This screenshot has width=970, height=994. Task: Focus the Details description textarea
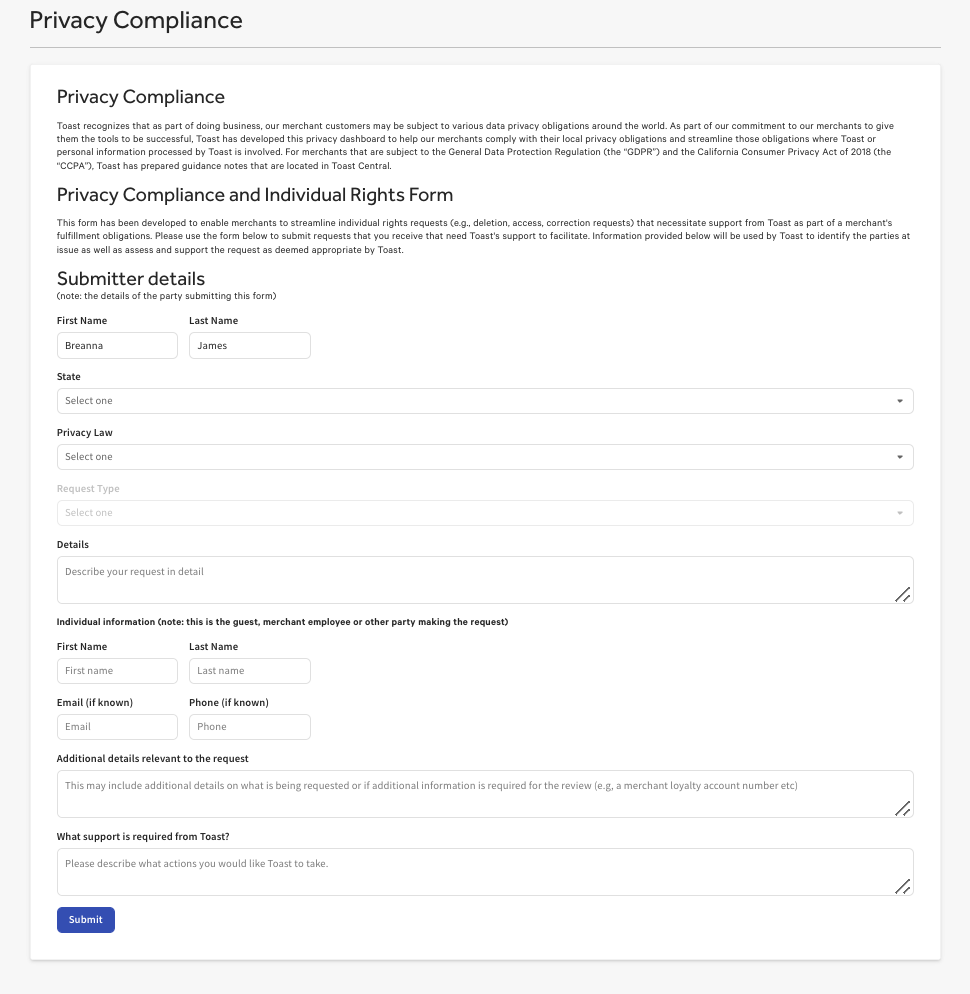485,578
